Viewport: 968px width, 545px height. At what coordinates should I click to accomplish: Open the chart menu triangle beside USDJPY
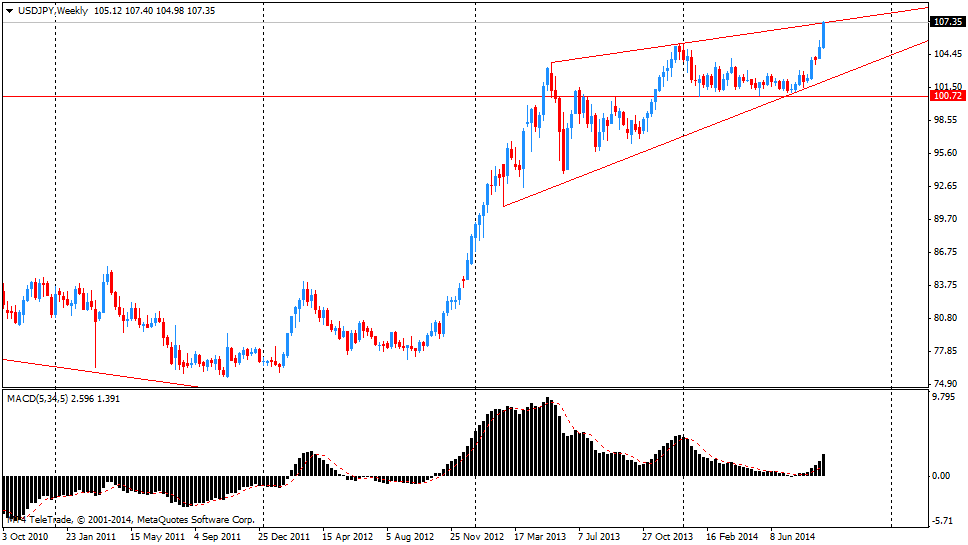[9, 11]
